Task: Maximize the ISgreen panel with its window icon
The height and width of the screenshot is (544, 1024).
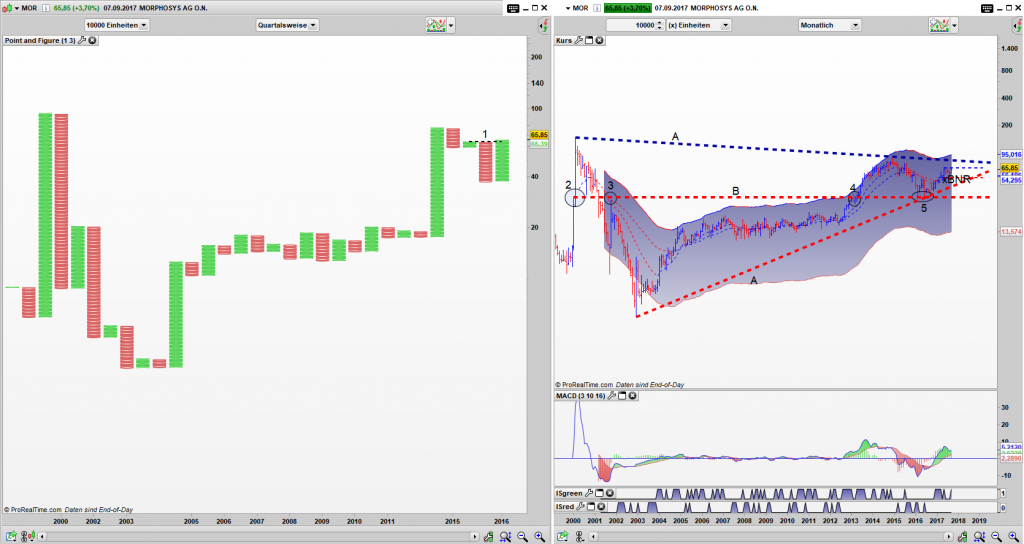Action: (x=599, y=493)
